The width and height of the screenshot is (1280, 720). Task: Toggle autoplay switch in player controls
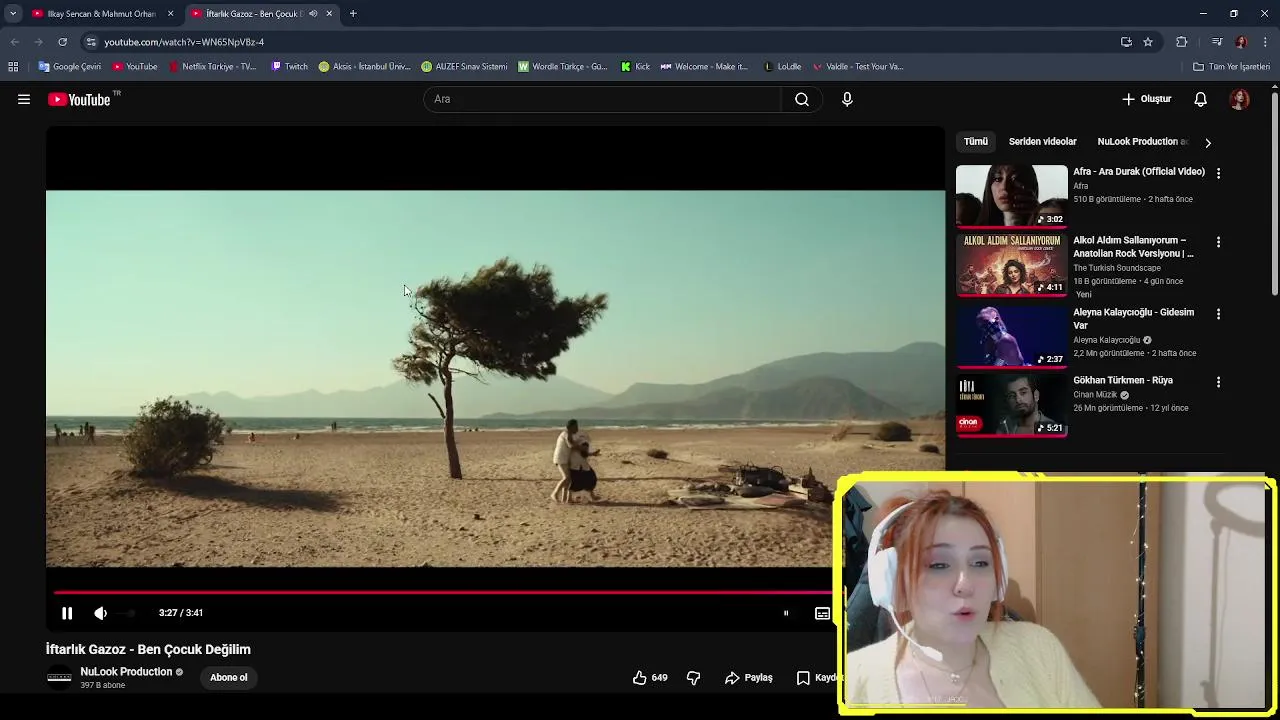point(786,613)
